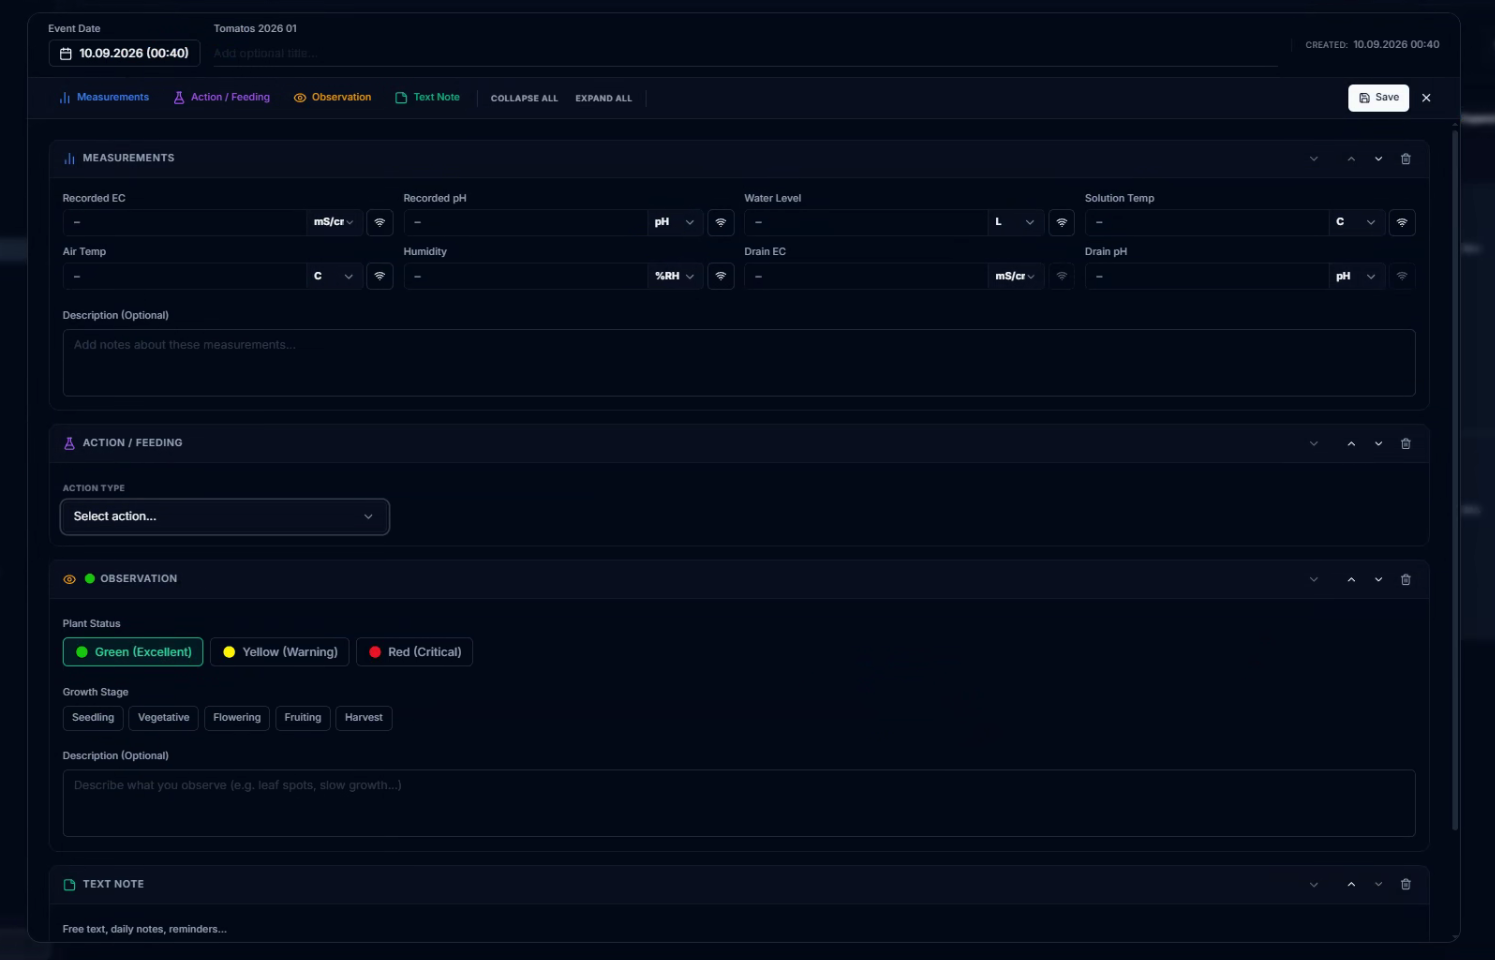Viewport: 1495px width, 960px height.
Task: Delete the Measurements section with trash icon
Action: pos(1405,159)
